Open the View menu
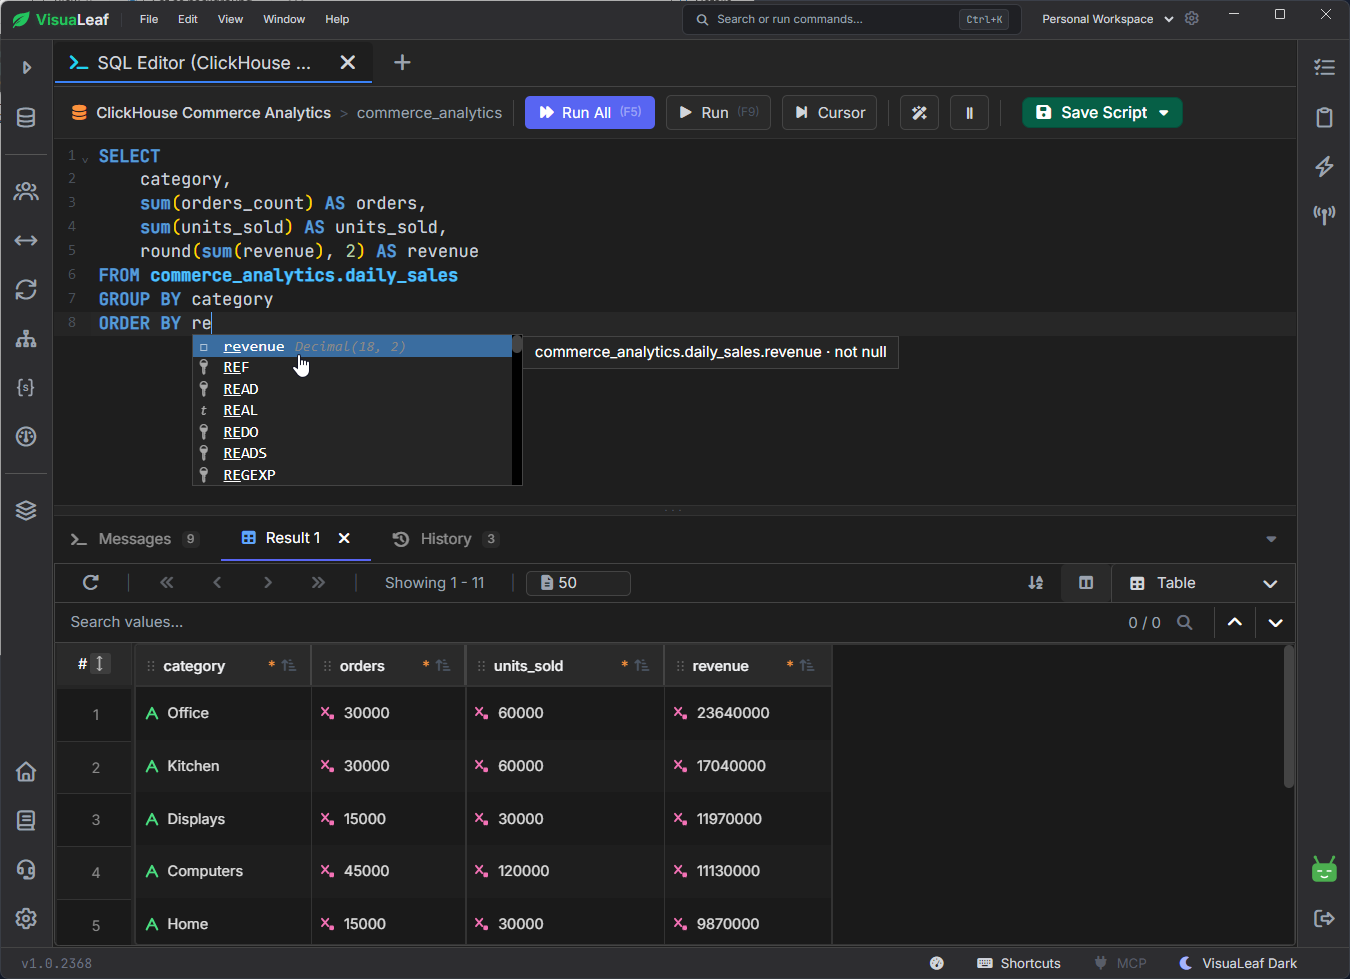 coord(230,19)
